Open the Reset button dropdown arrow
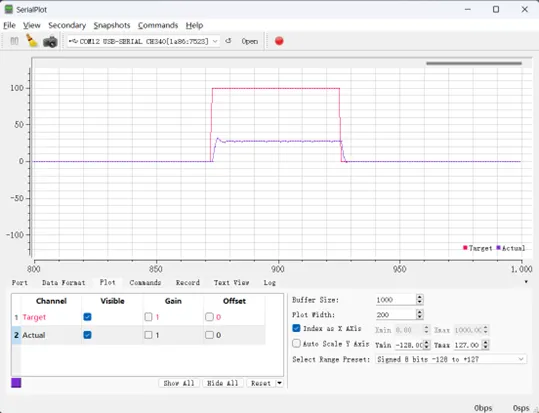 pos(279,383)
